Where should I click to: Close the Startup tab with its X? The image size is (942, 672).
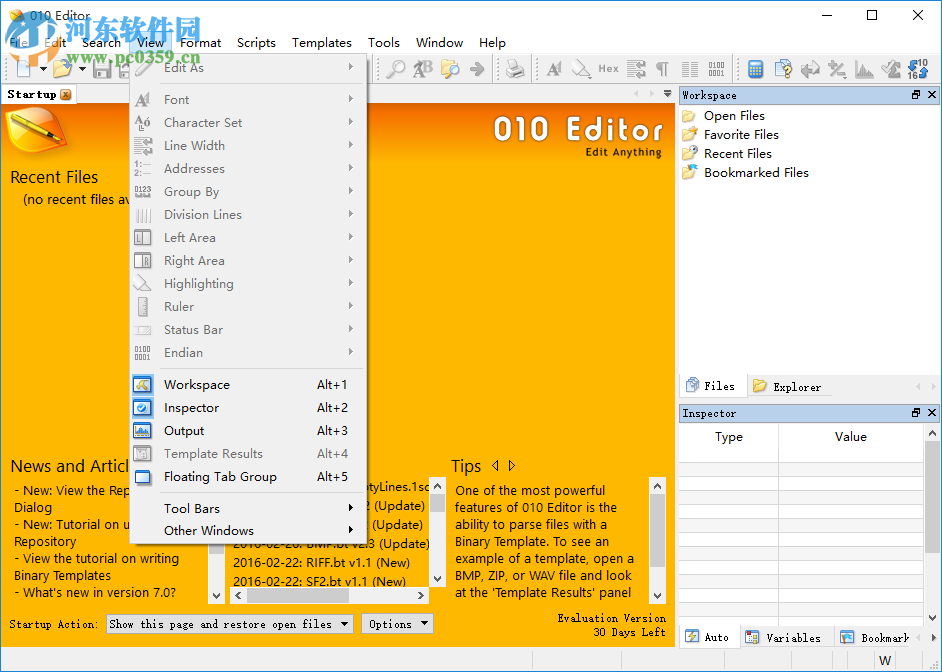(66, 95)
